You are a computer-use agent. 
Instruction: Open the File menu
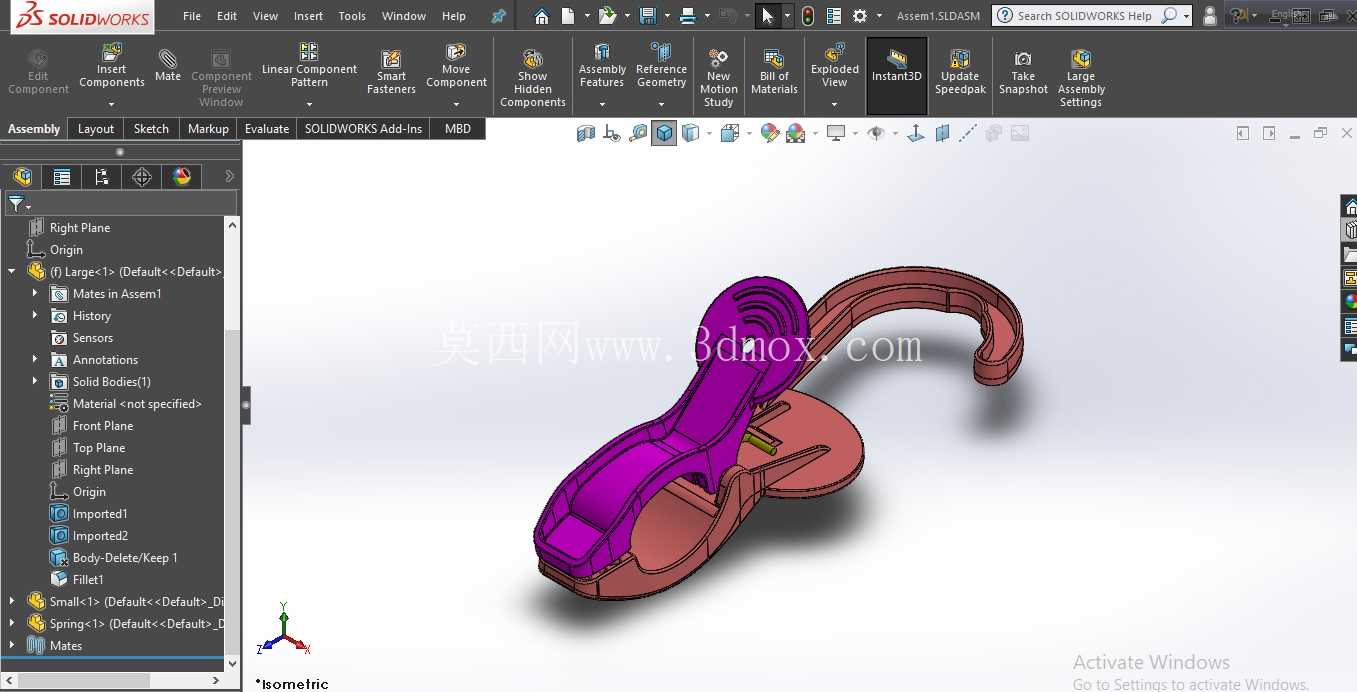click(x=192, y=16)
